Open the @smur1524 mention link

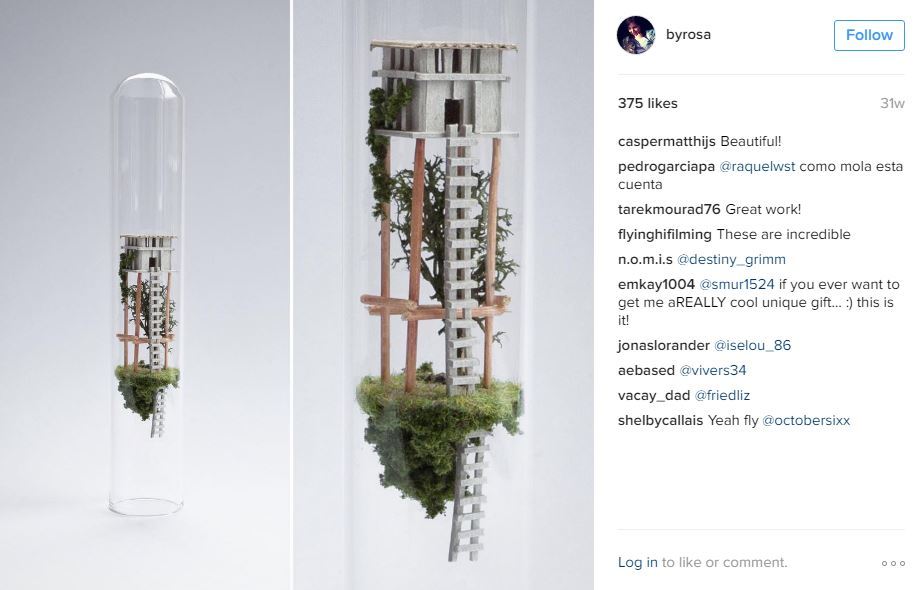point(737,285)
